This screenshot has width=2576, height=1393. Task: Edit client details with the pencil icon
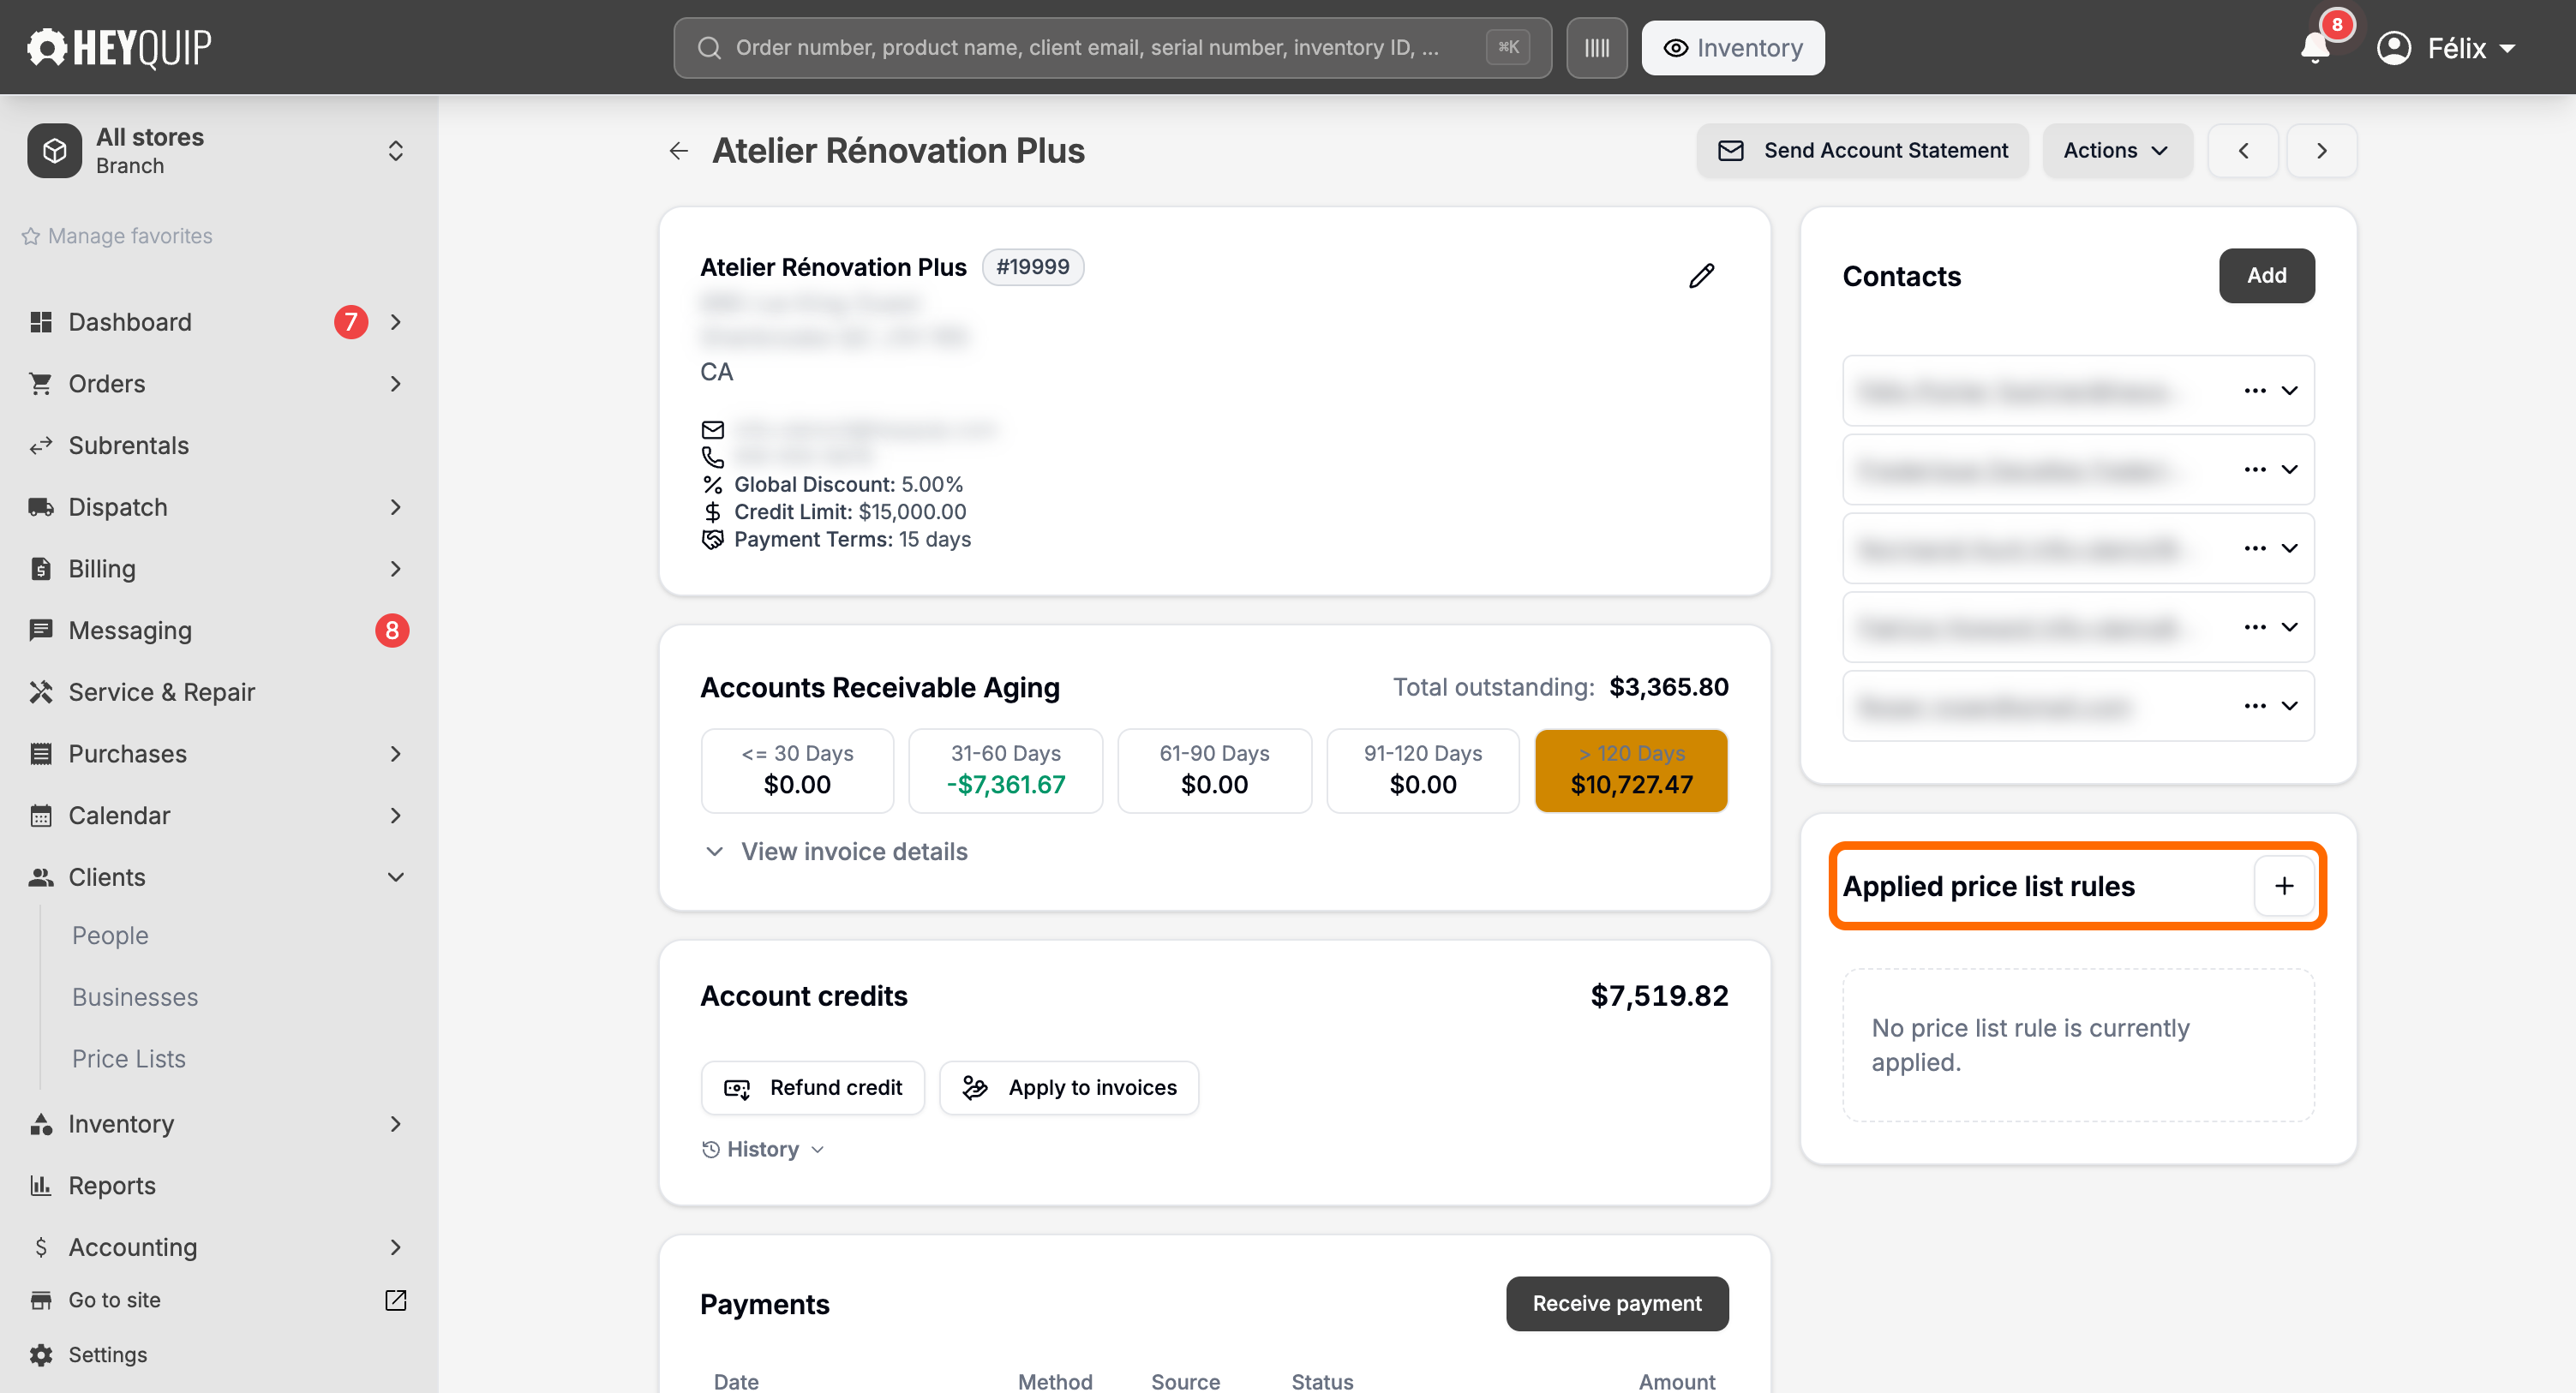tap(1701, 276)
